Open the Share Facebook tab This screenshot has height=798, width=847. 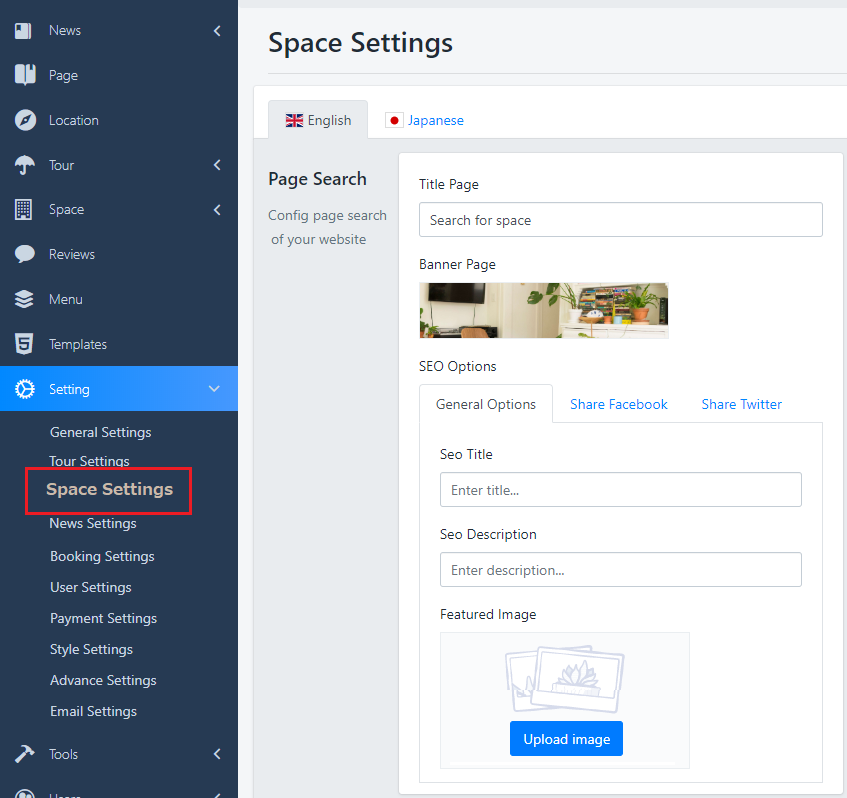click(x=618, y=404)
